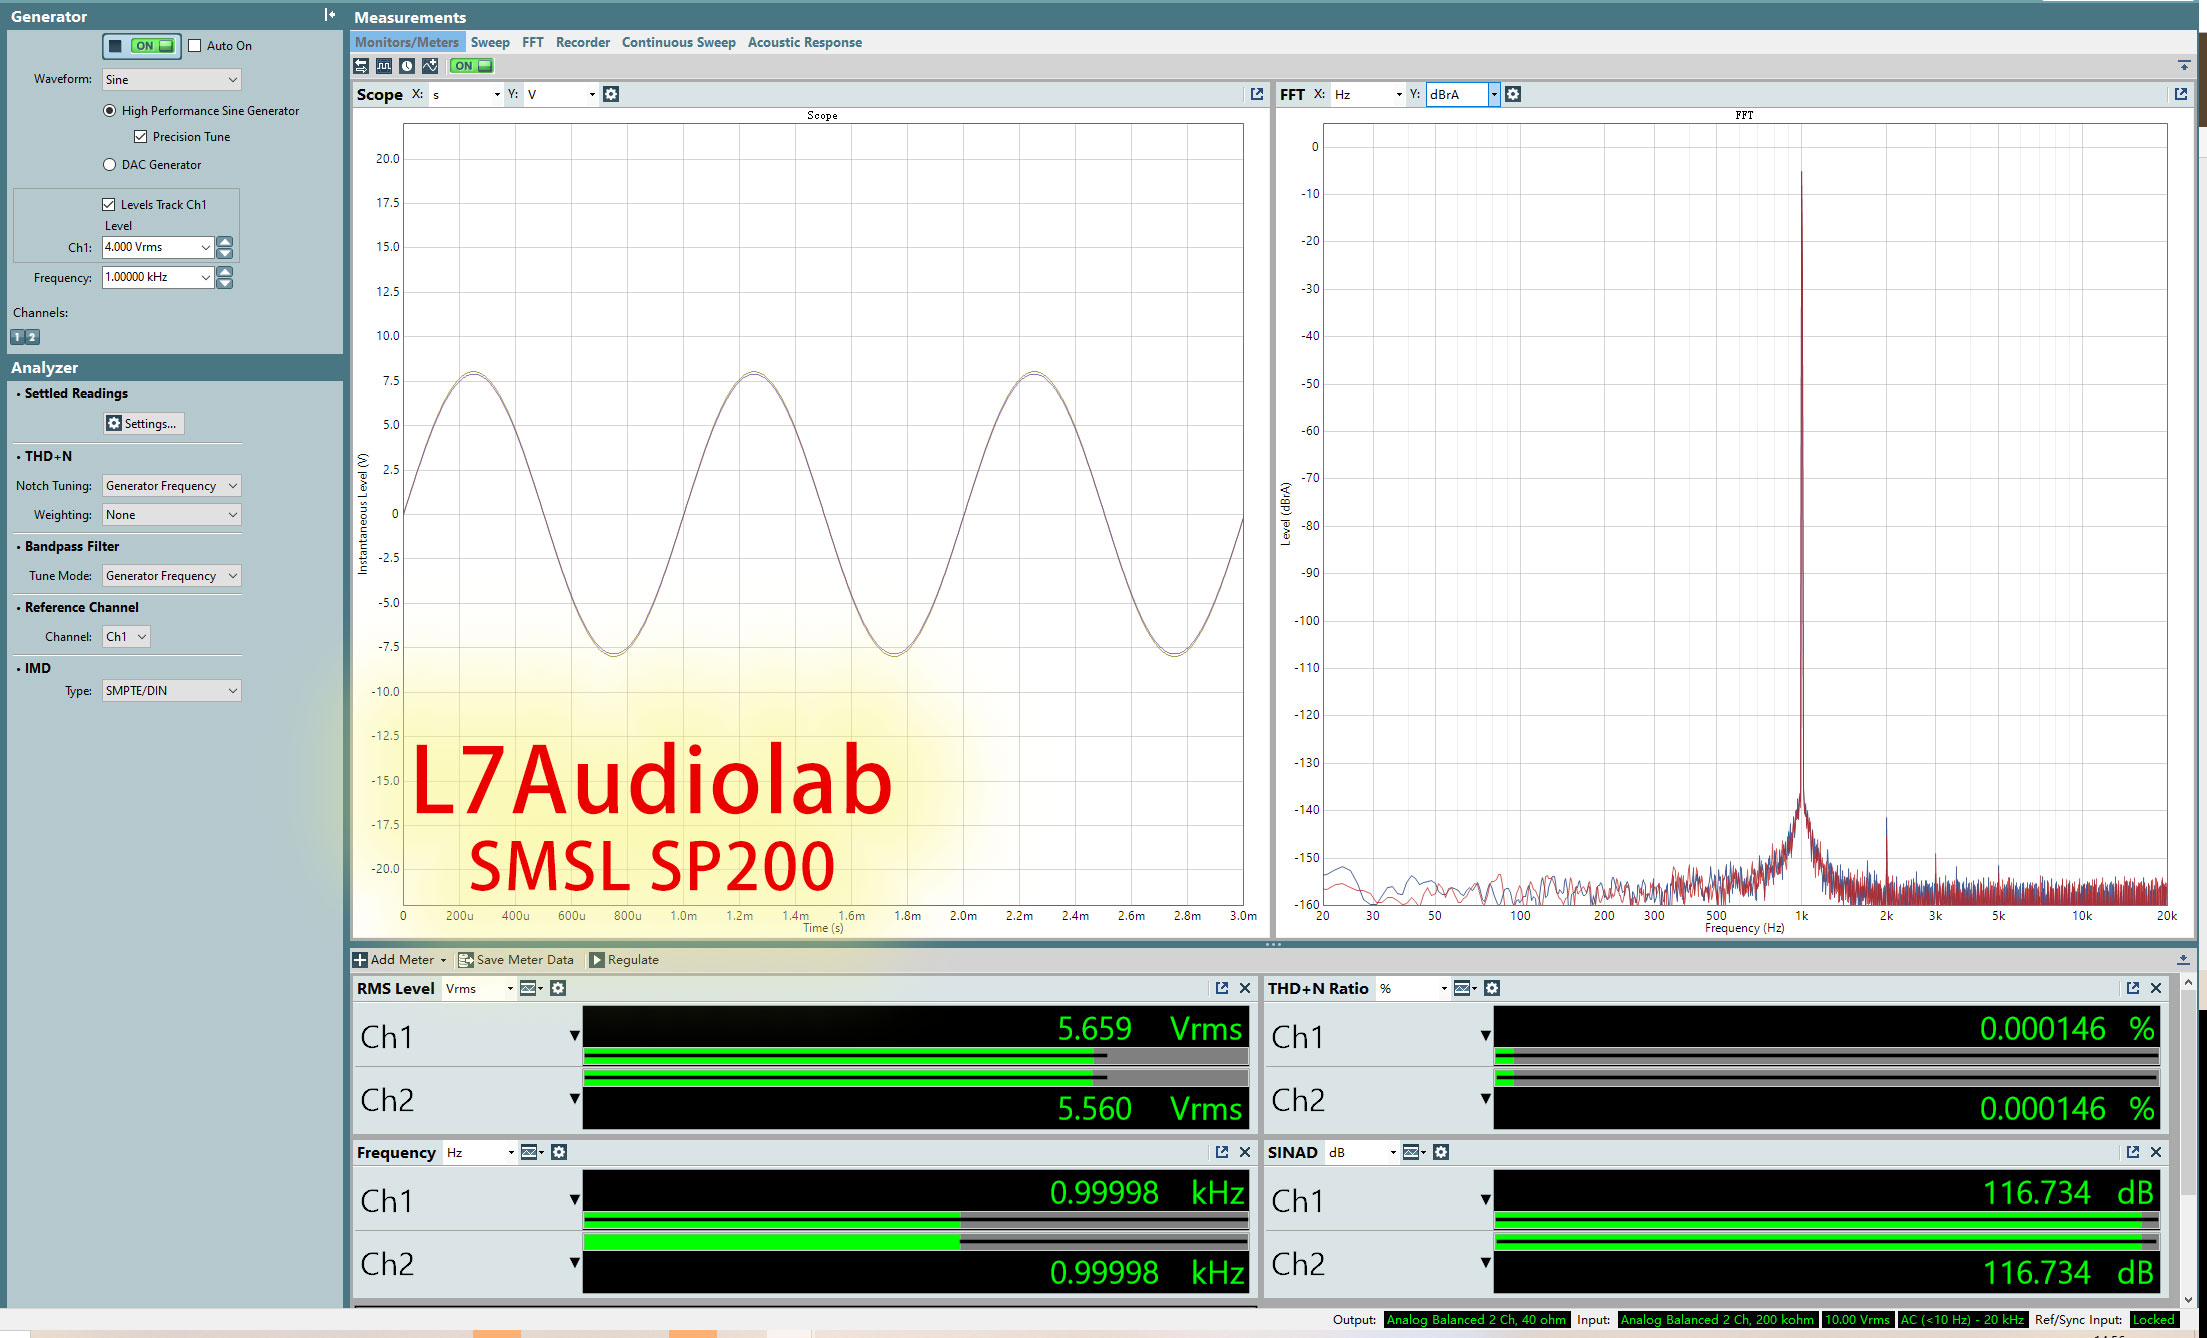Toggle Levels Track Ch1 checkbox
Viewport: 2207px width, 1338px height.
click(109, 204)
